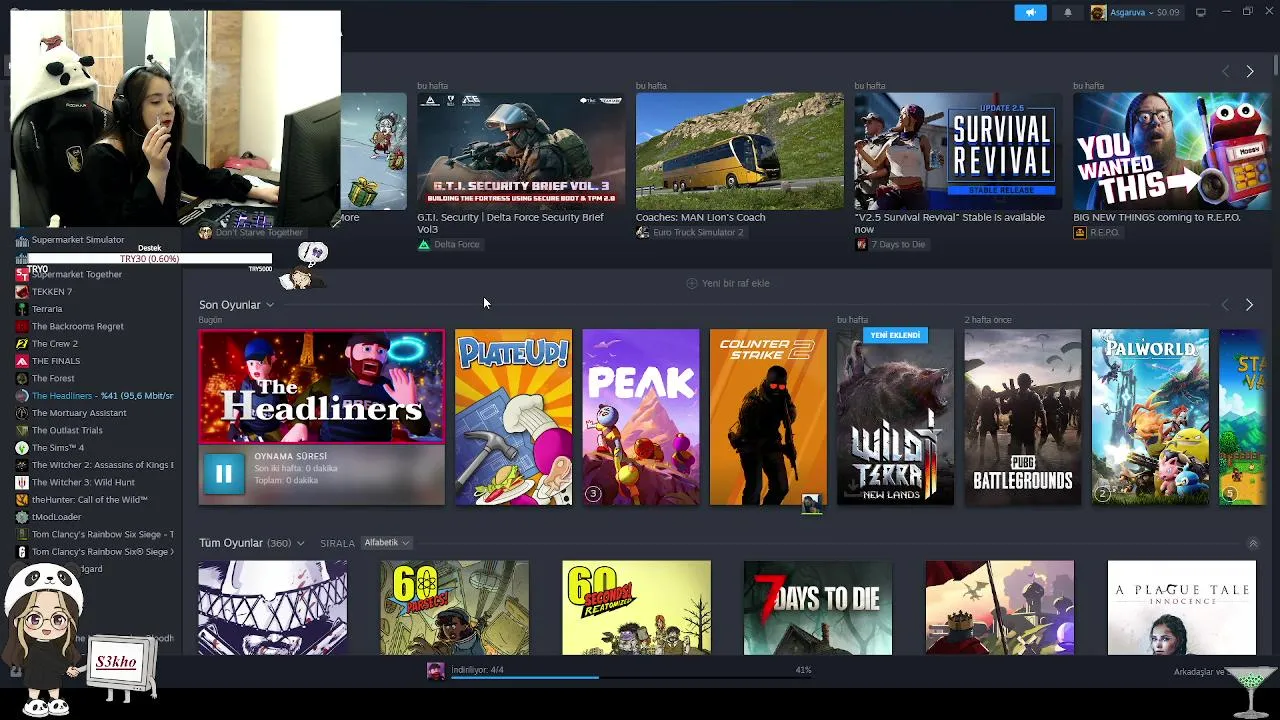This screenshot has height=720, width=1280.
Task: Click the Euro Truck Simulator 2 link
Action: [690, 232]
